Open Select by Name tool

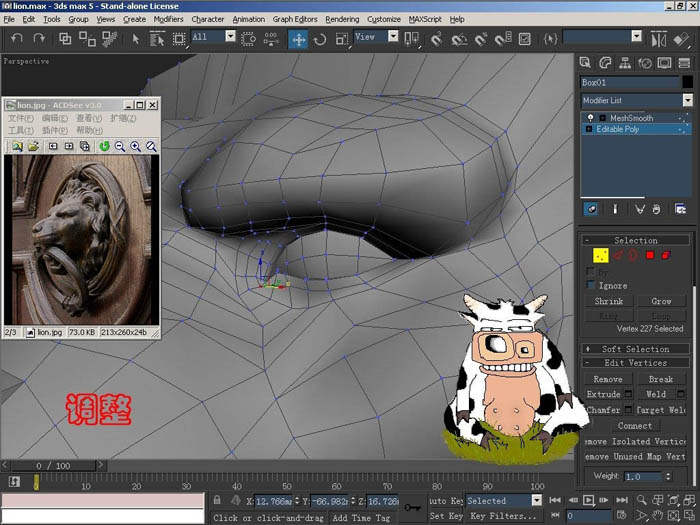[x=157, y=39]
